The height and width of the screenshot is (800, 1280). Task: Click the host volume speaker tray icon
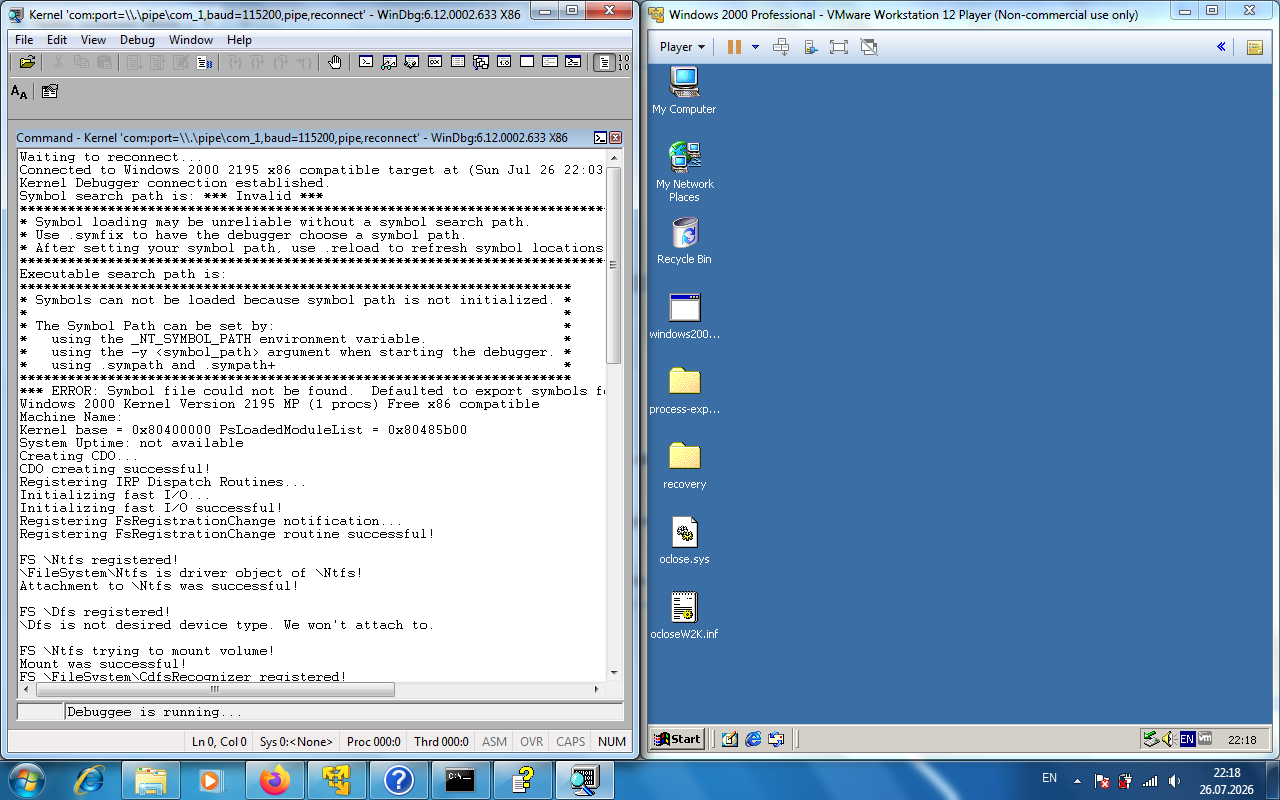pyautogui.click(x=1173, y=780)
